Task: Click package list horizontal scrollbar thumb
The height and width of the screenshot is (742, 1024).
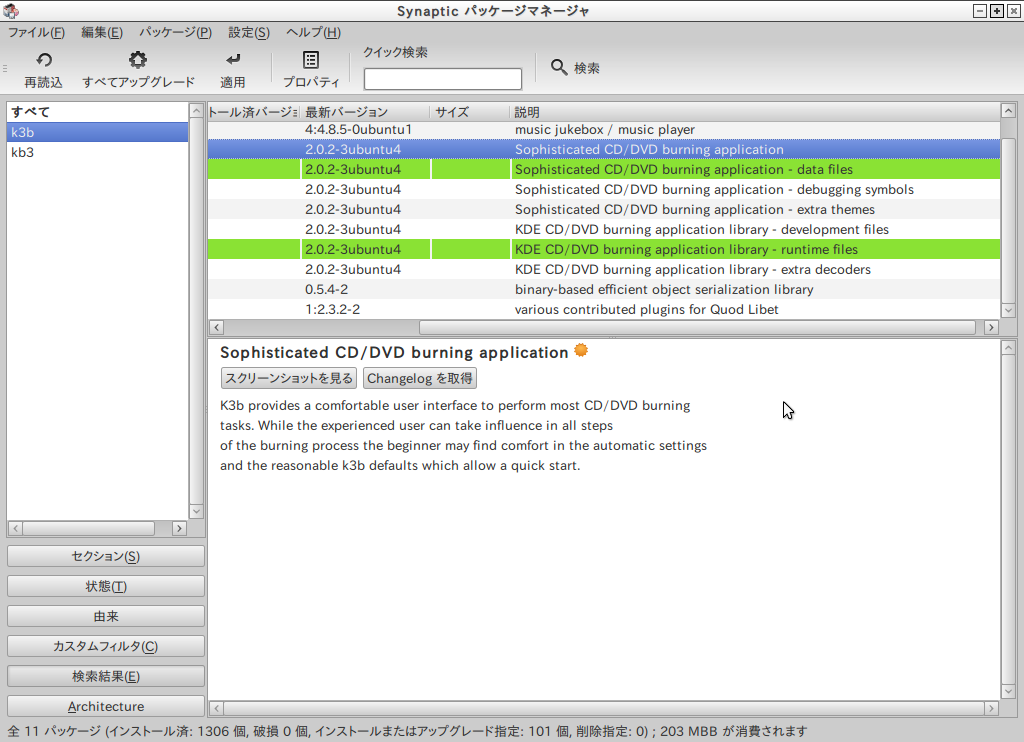Action: (x=697, y=327)
